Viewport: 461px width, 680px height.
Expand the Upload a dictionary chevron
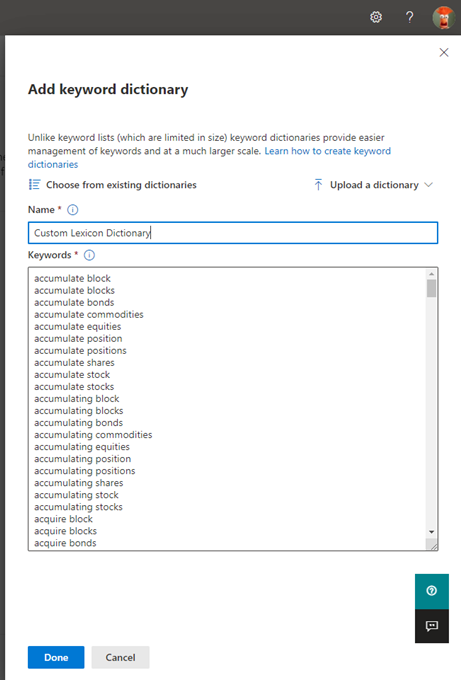click(x=428, y=185)
